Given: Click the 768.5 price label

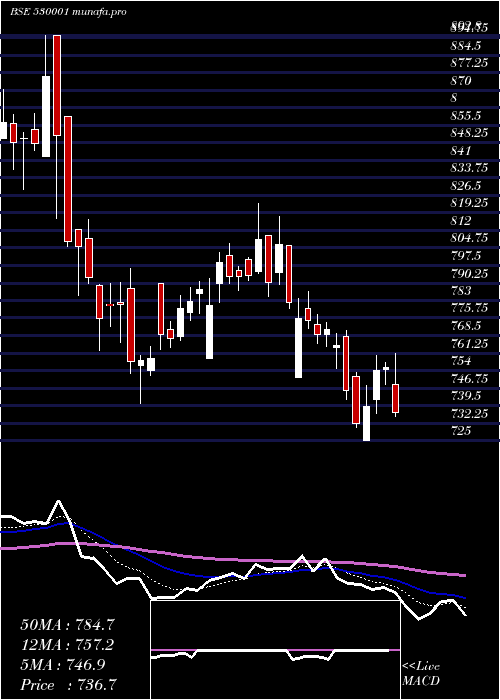Looking at the screenshot, I should pos(466,325).
